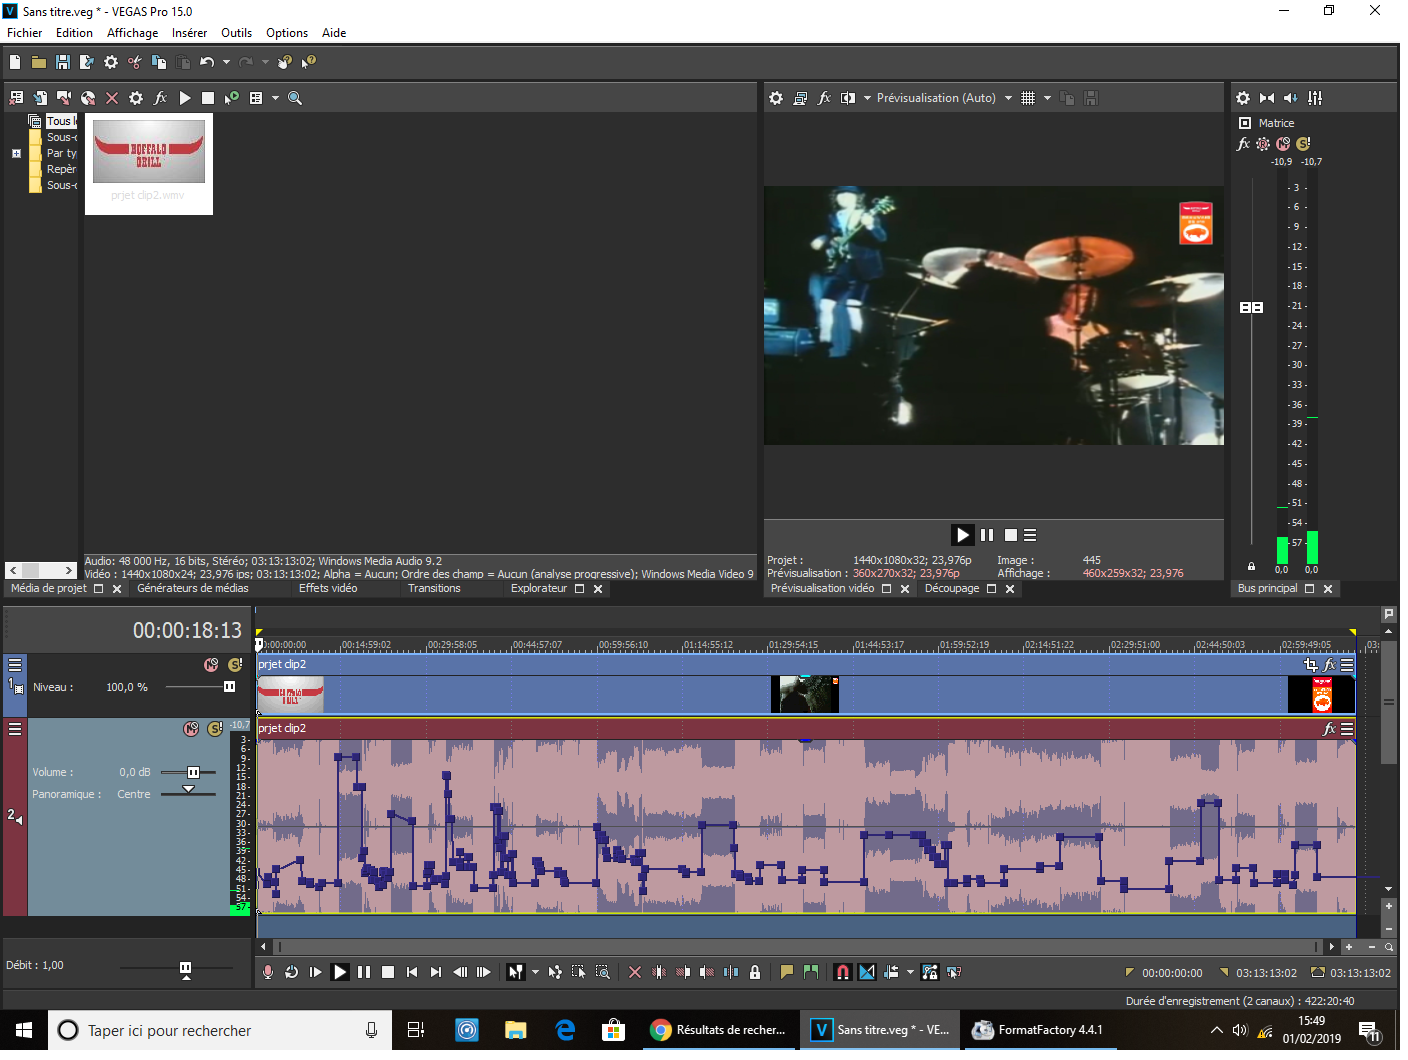
Task: Start media preview in the Project Media toolbar
Action: (184, 98)
